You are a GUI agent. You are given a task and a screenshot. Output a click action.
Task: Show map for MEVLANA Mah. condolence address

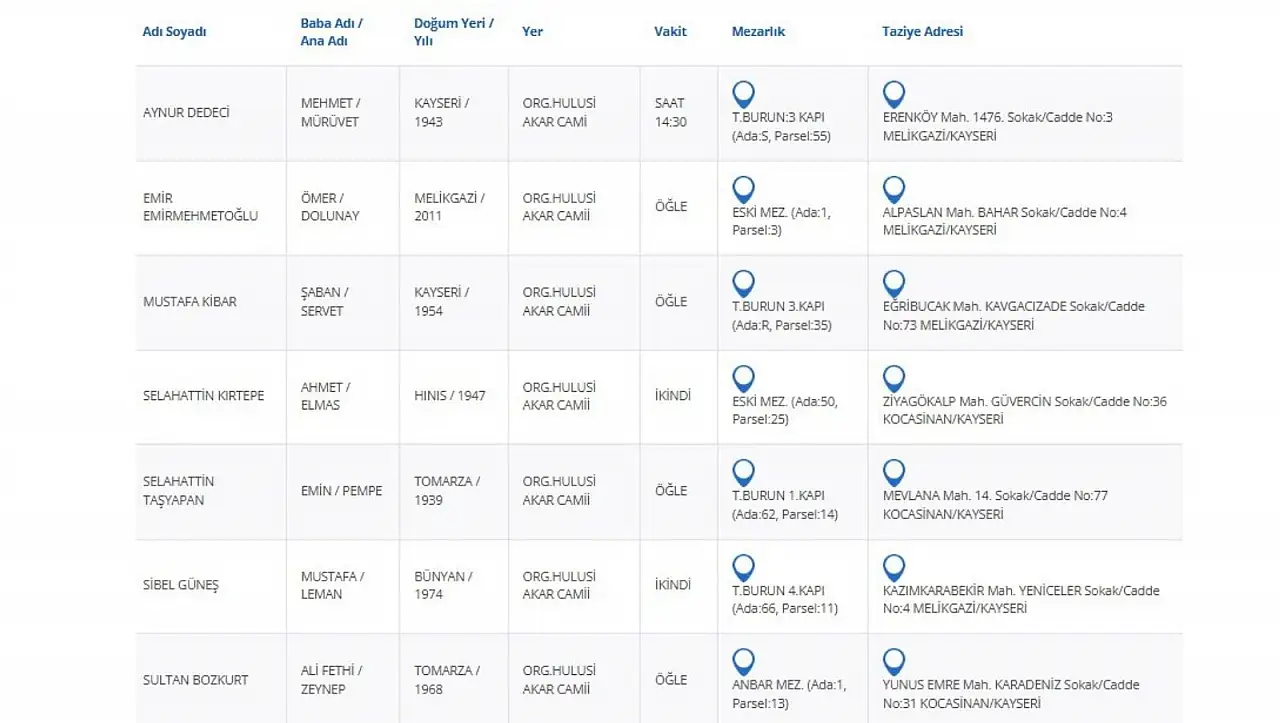pos(894,473)
